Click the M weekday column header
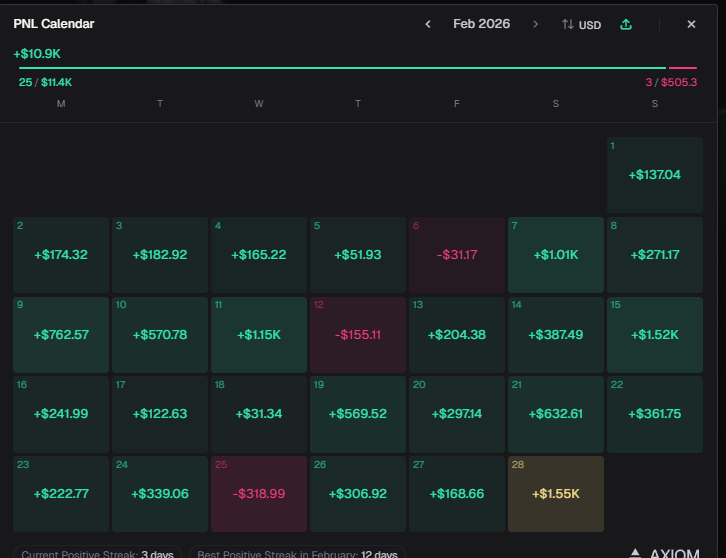726x558 pixels. pos(61,104)
